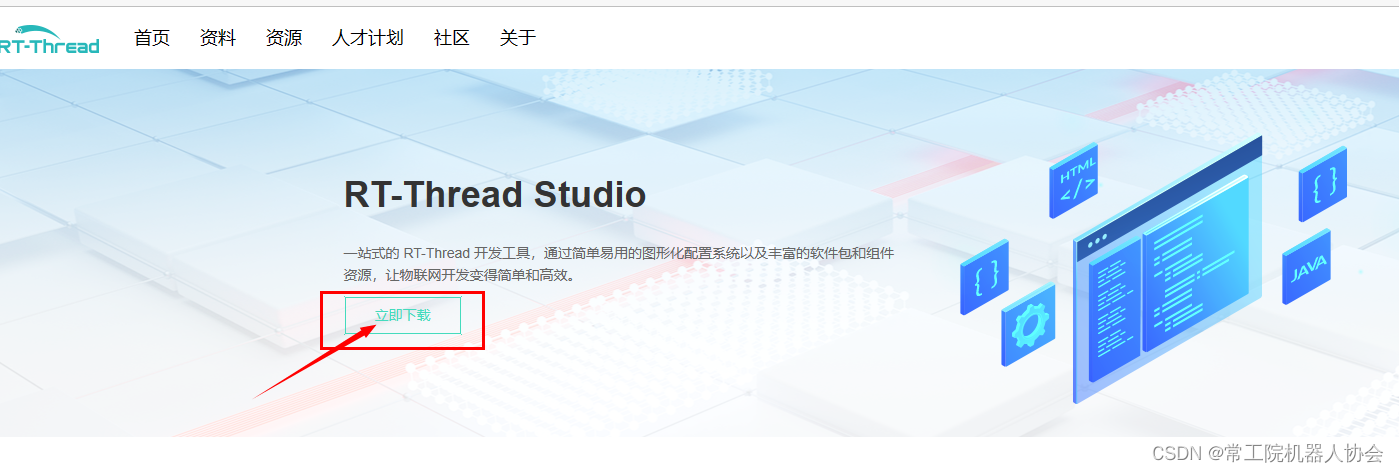Viewport: 1399px width, 473px height.
Task: Click the JAVA tile icon
Action: pos(1307,266)
